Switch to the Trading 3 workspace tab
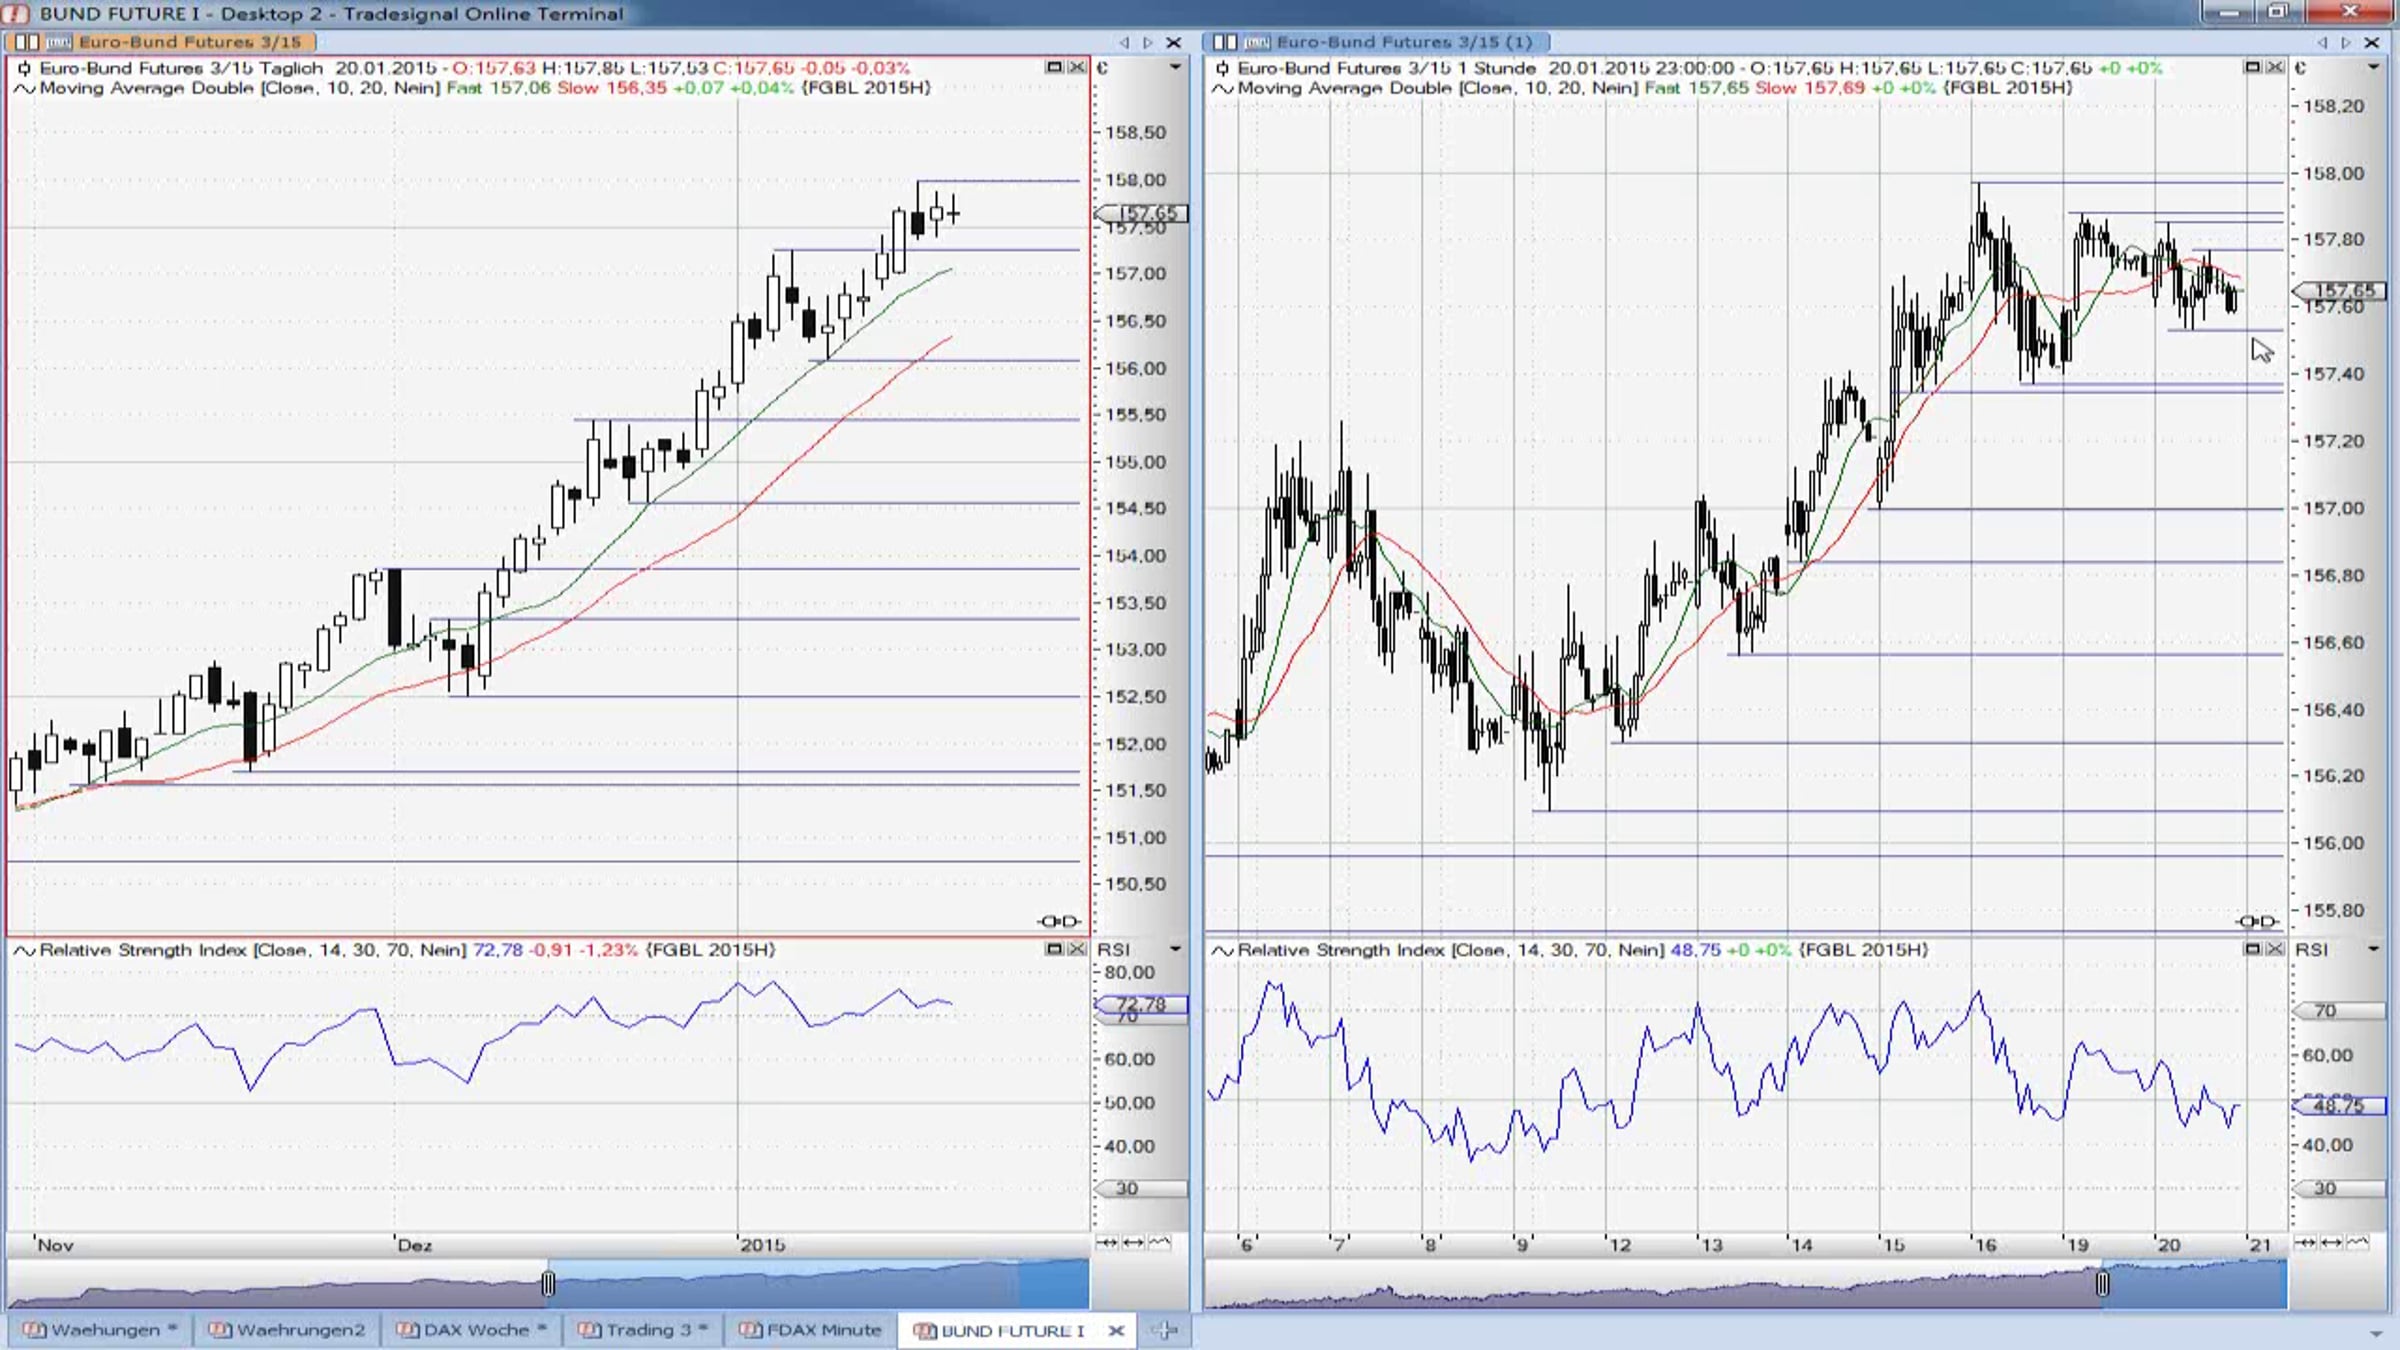This screenshot has width=2400, height=1350. click(644, 1330)
